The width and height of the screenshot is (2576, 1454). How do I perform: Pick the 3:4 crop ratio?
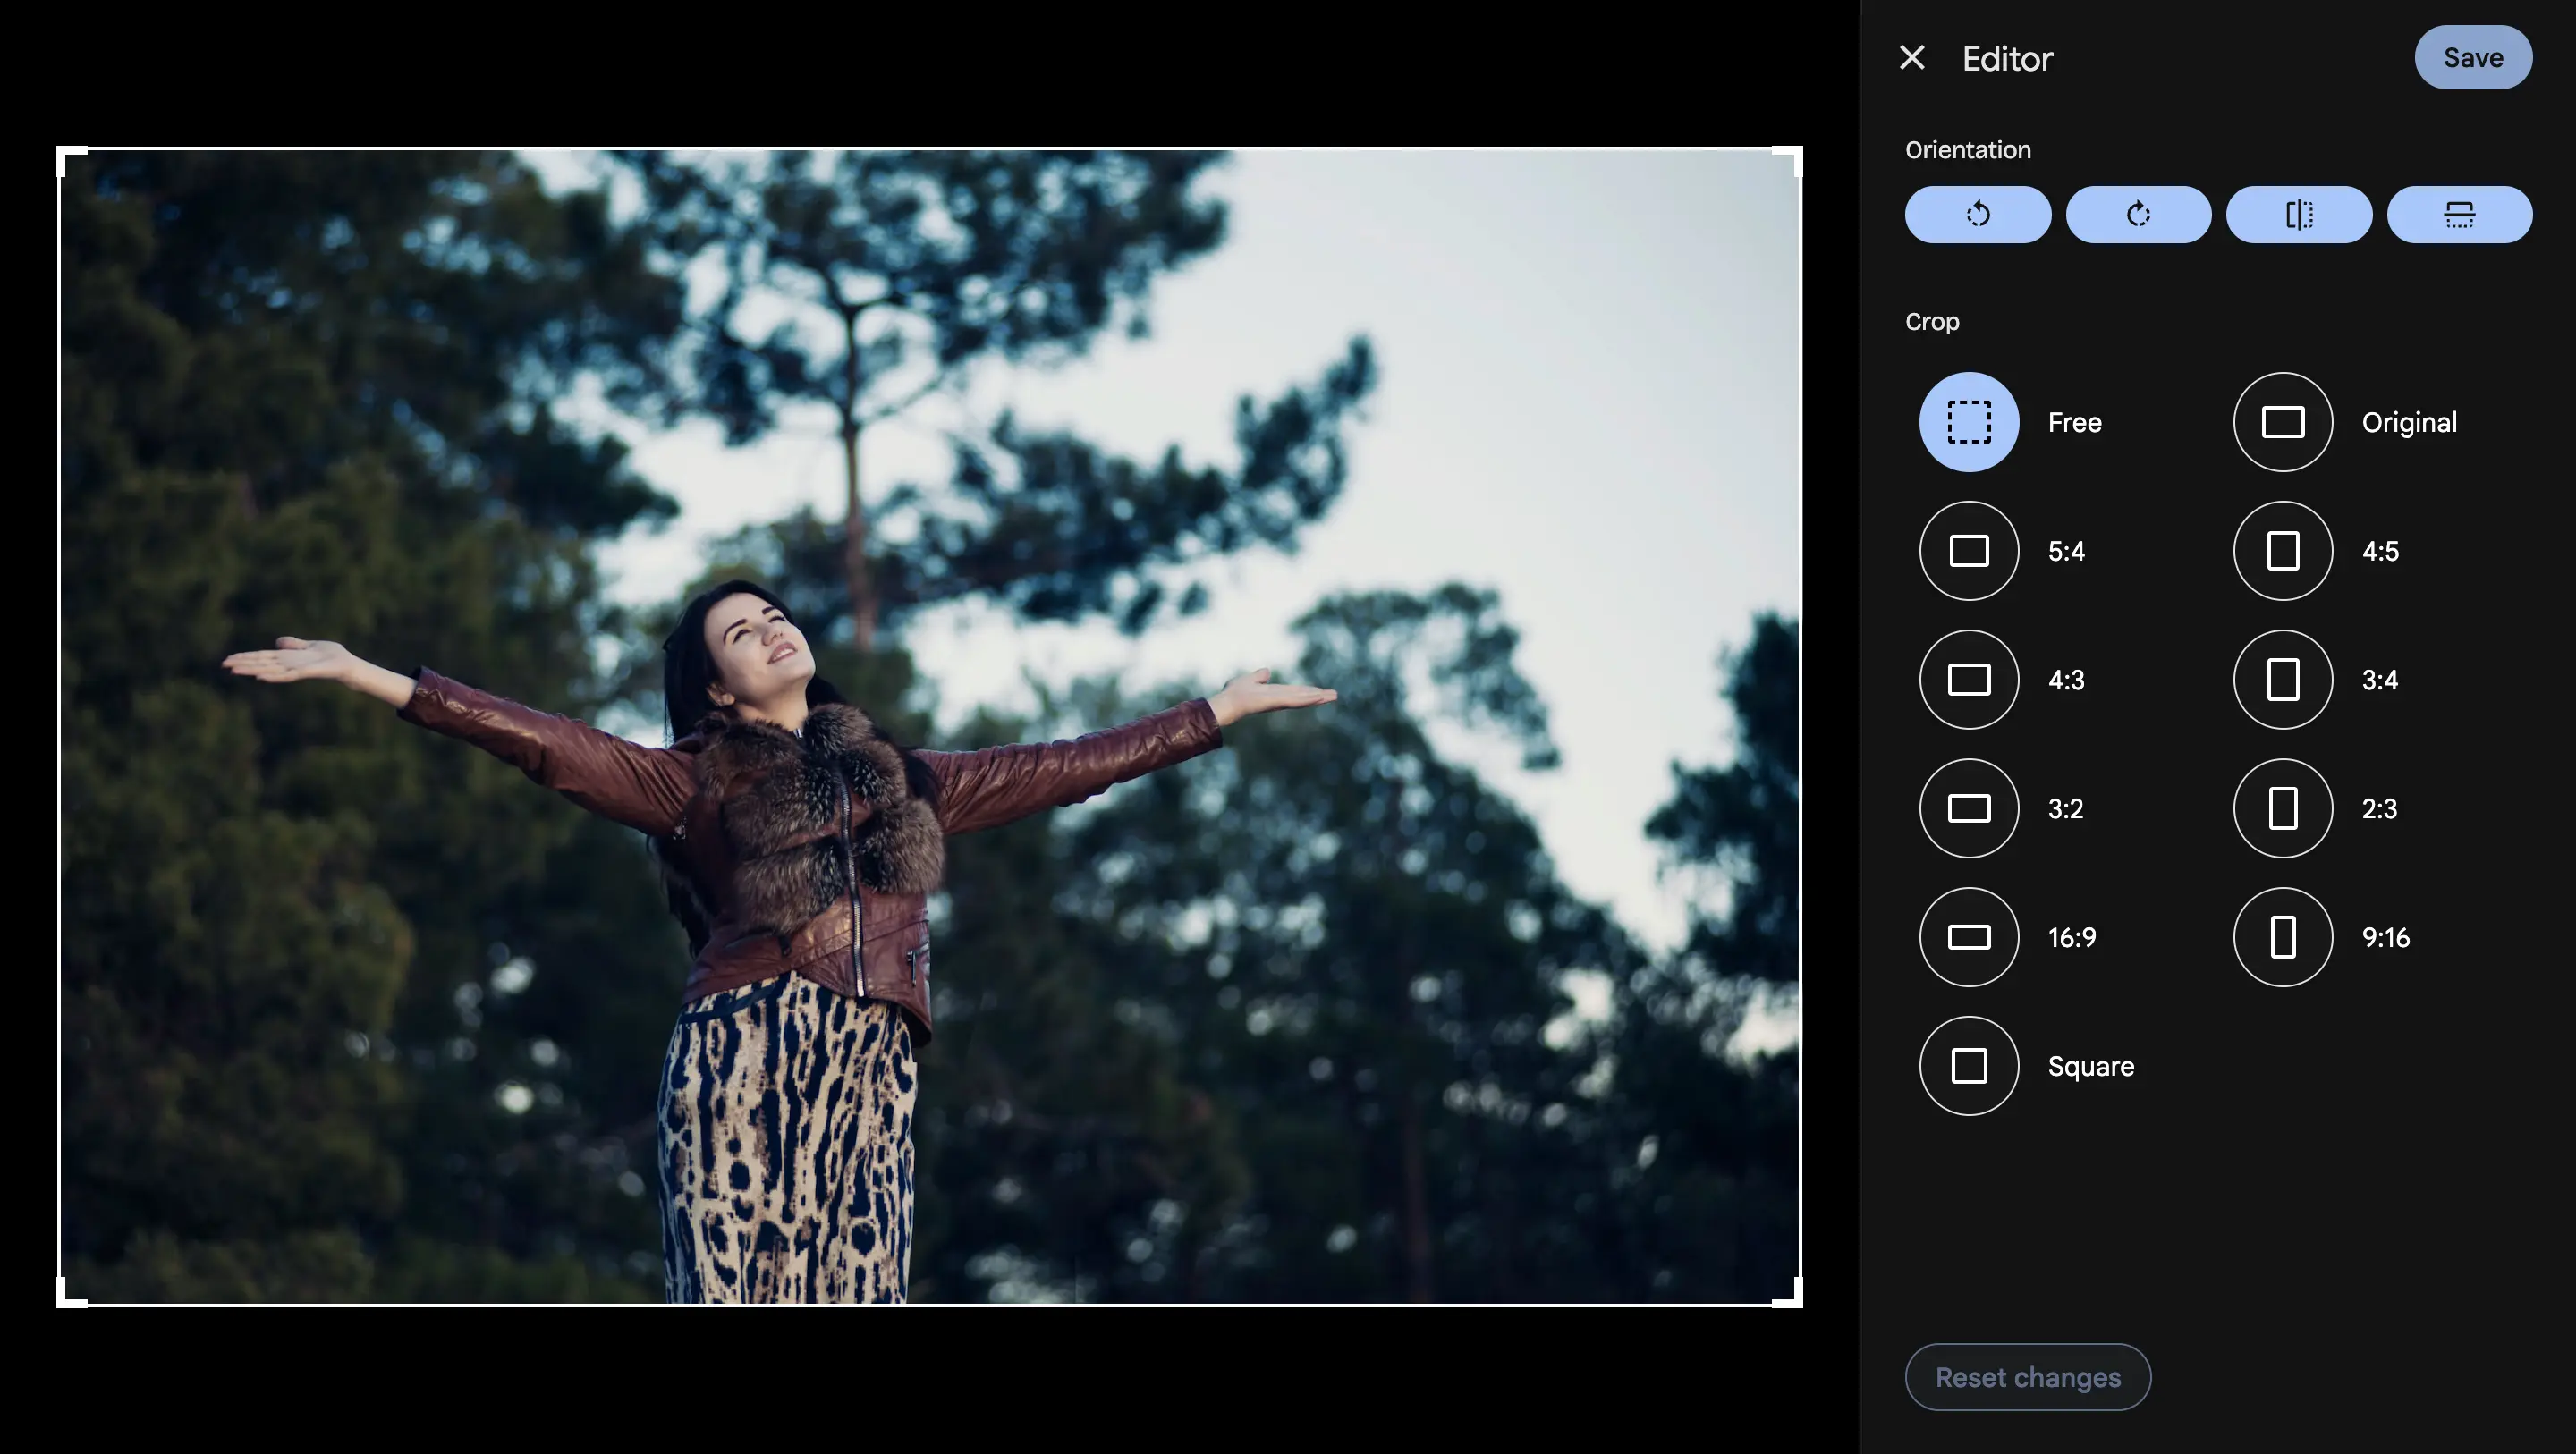tap(2282, 680)
